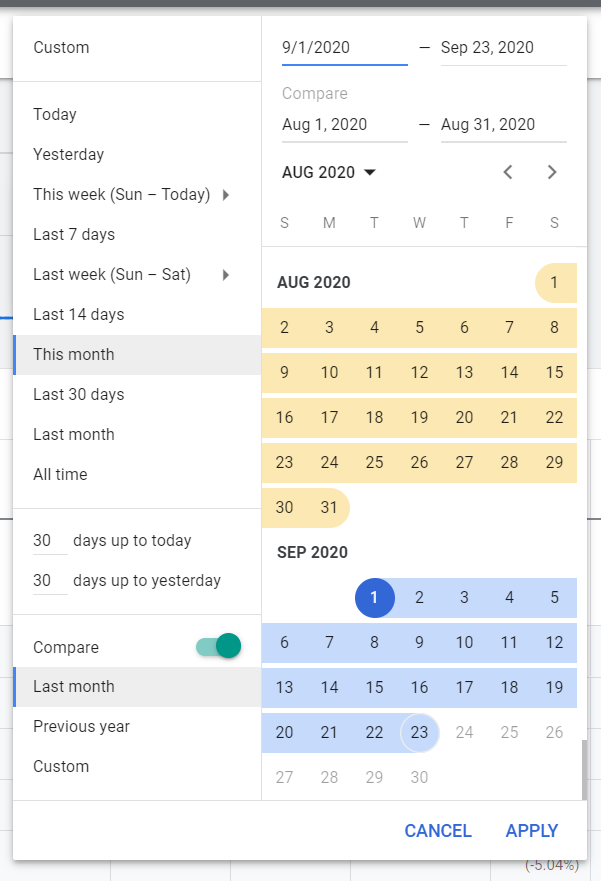
Task: Navigate to the previous month using left chevron
Action: pos(508,172)
